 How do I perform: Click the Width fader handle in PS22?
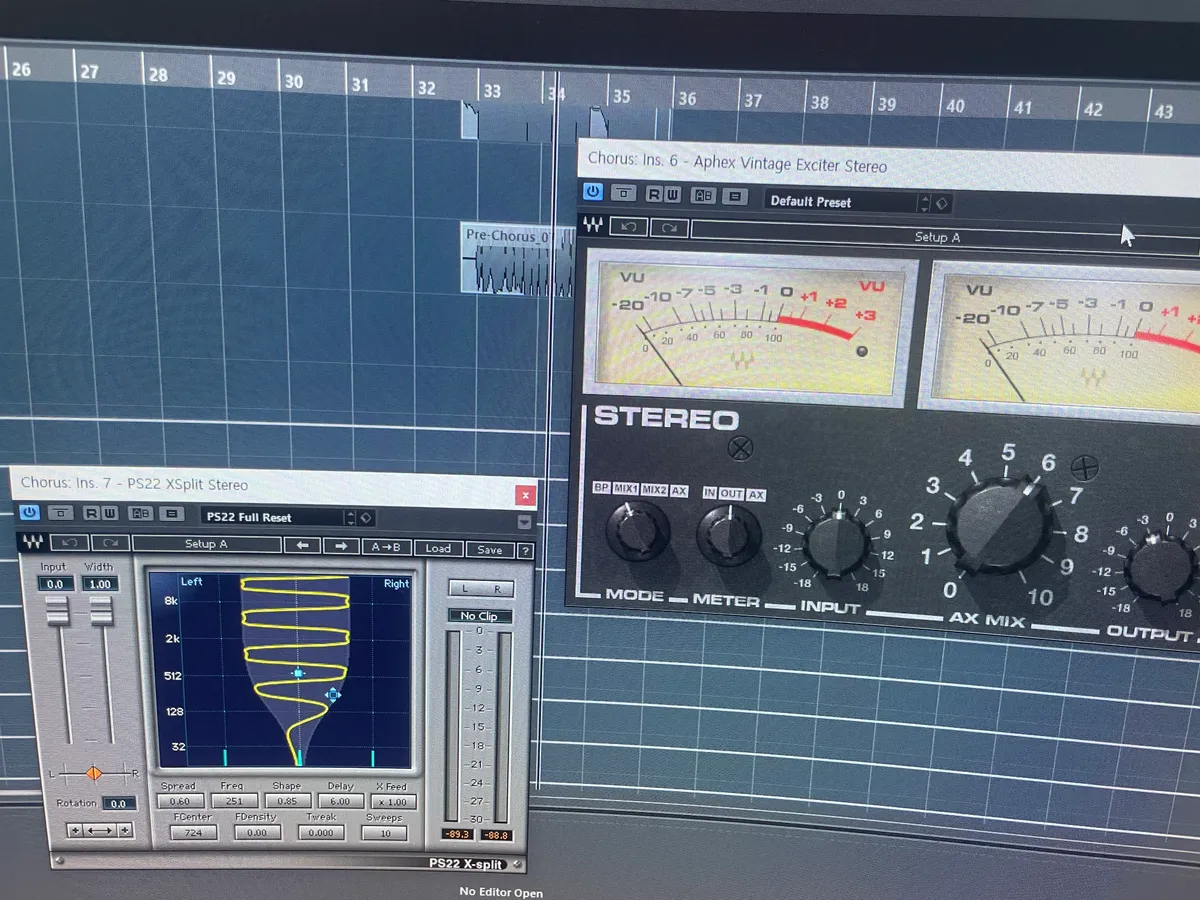pyautogui.click(x=101, y=611)
